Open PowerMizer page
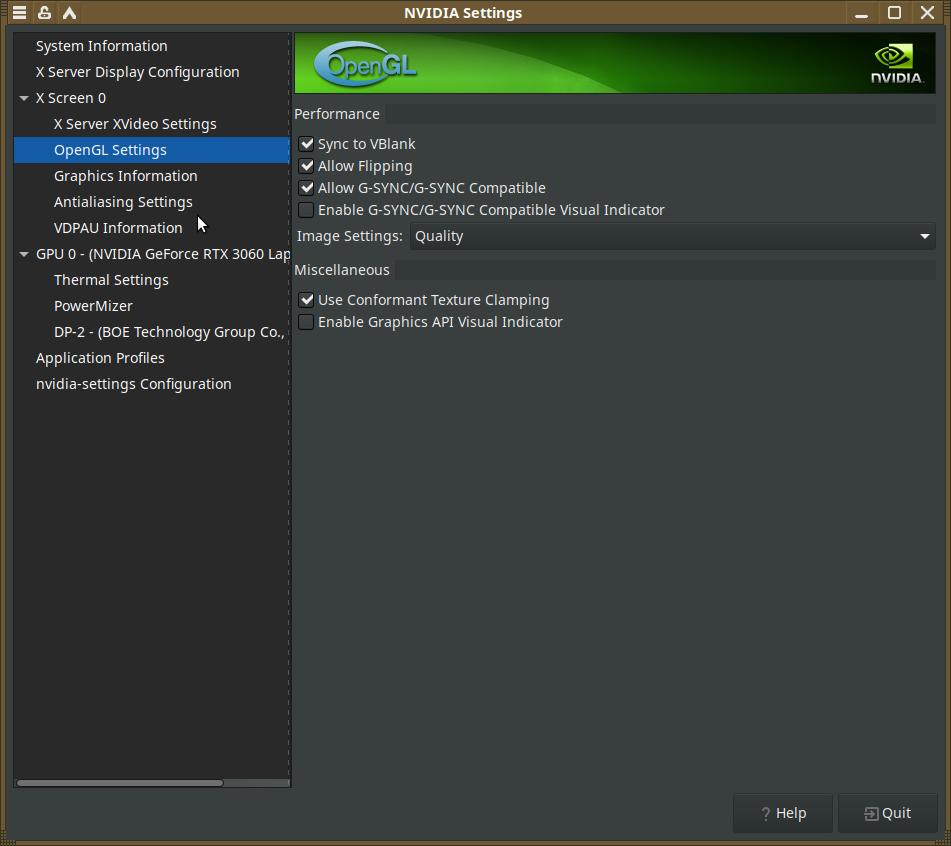The width and height of the screenshot is (951, 846). tap(93, 306)
